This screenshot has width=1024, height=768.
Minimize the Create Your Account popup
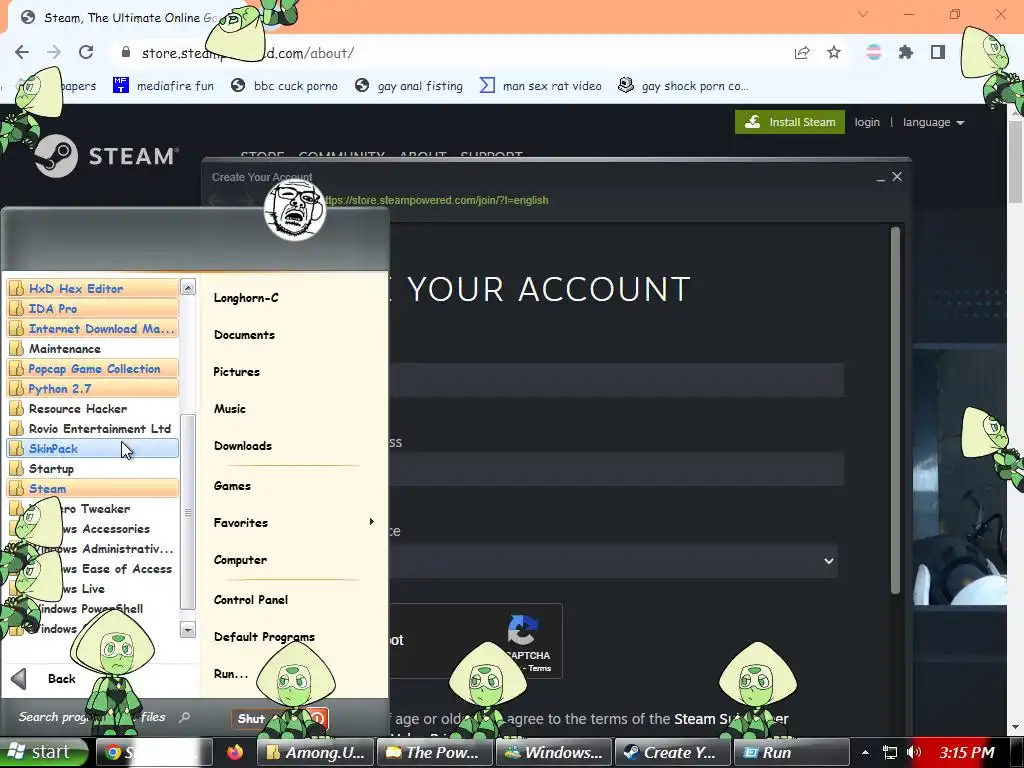pyautogui.click(x=880, y=178)
